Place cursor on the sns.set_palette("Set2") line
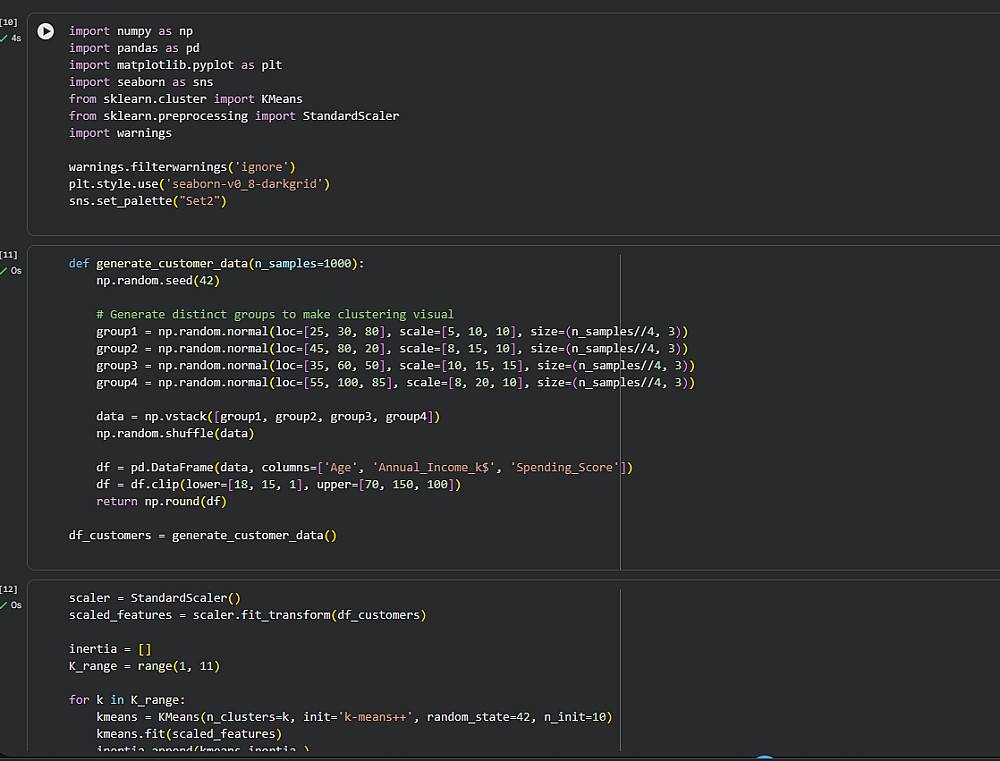 click(x=148, y=200)
